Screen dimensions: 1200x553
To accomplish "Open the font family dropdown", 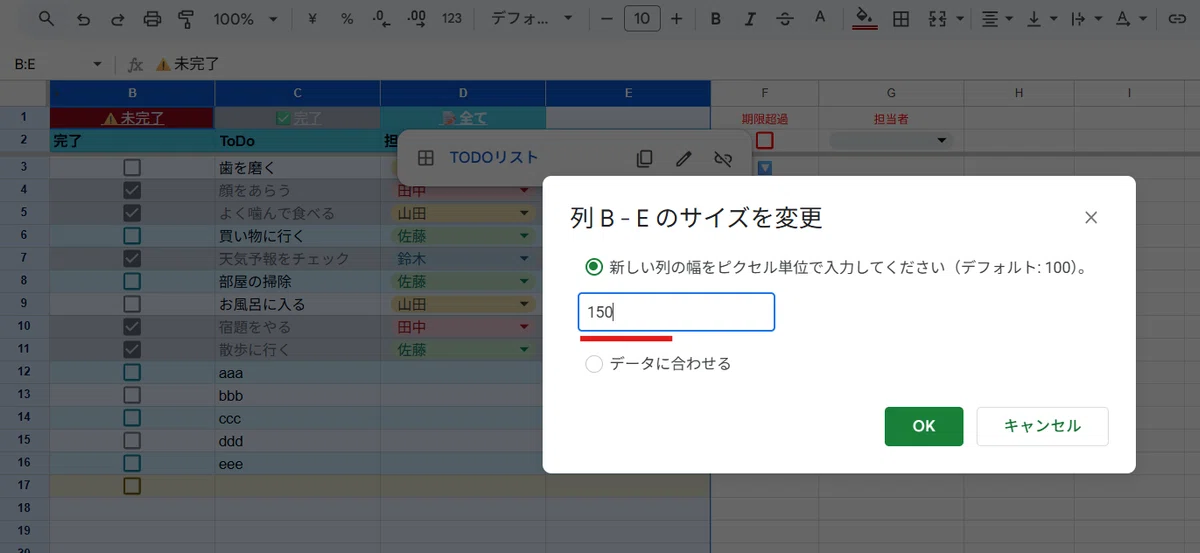I will tap(532, 18).
